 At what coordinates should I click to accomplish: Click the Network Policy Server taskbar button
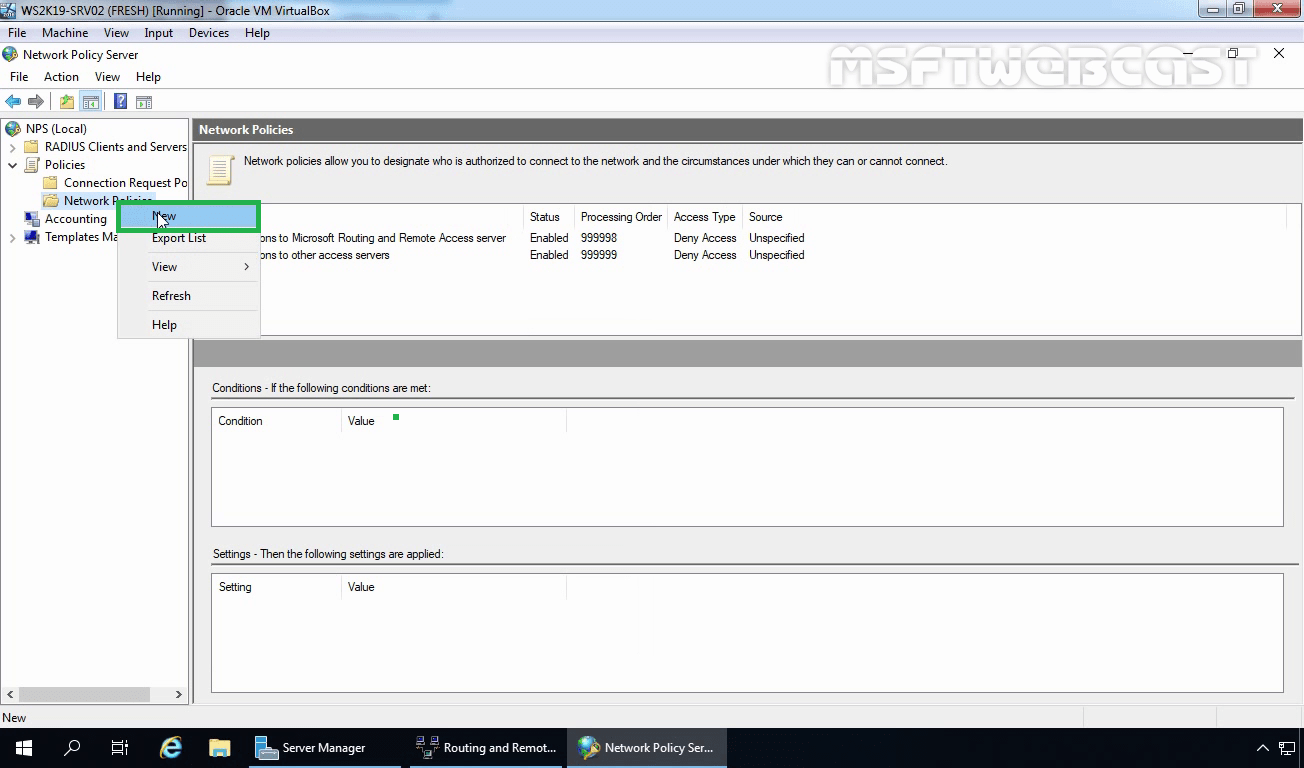[x=648, y=748]
